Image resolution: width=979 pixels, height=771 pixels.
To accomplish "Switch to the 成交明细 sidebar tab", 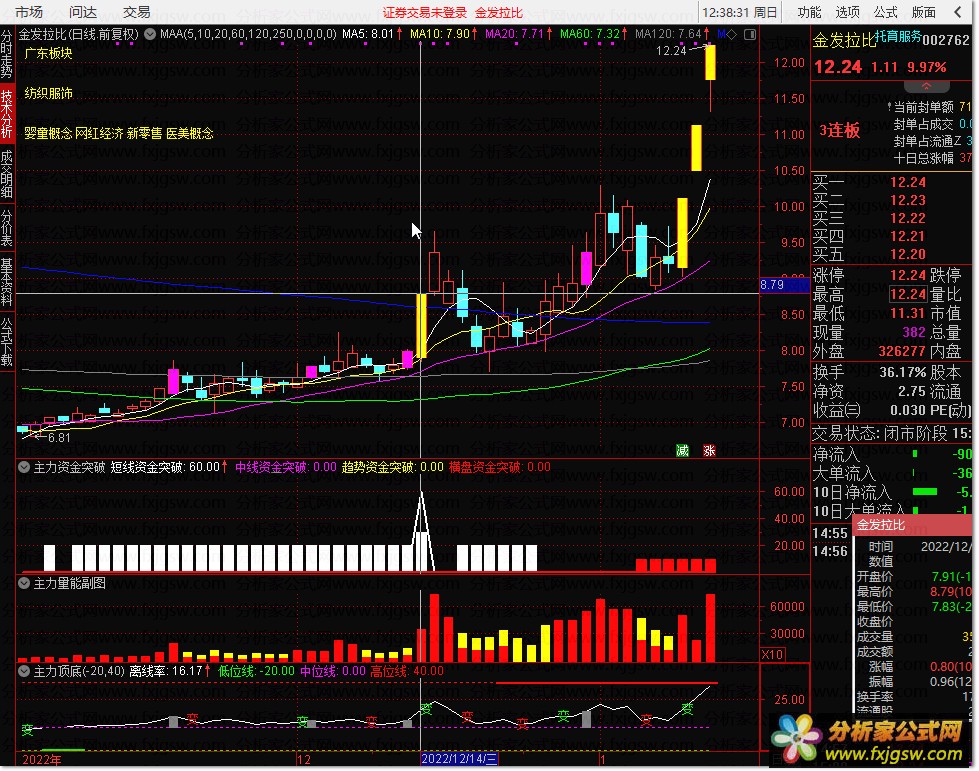I will coord(7,174).
